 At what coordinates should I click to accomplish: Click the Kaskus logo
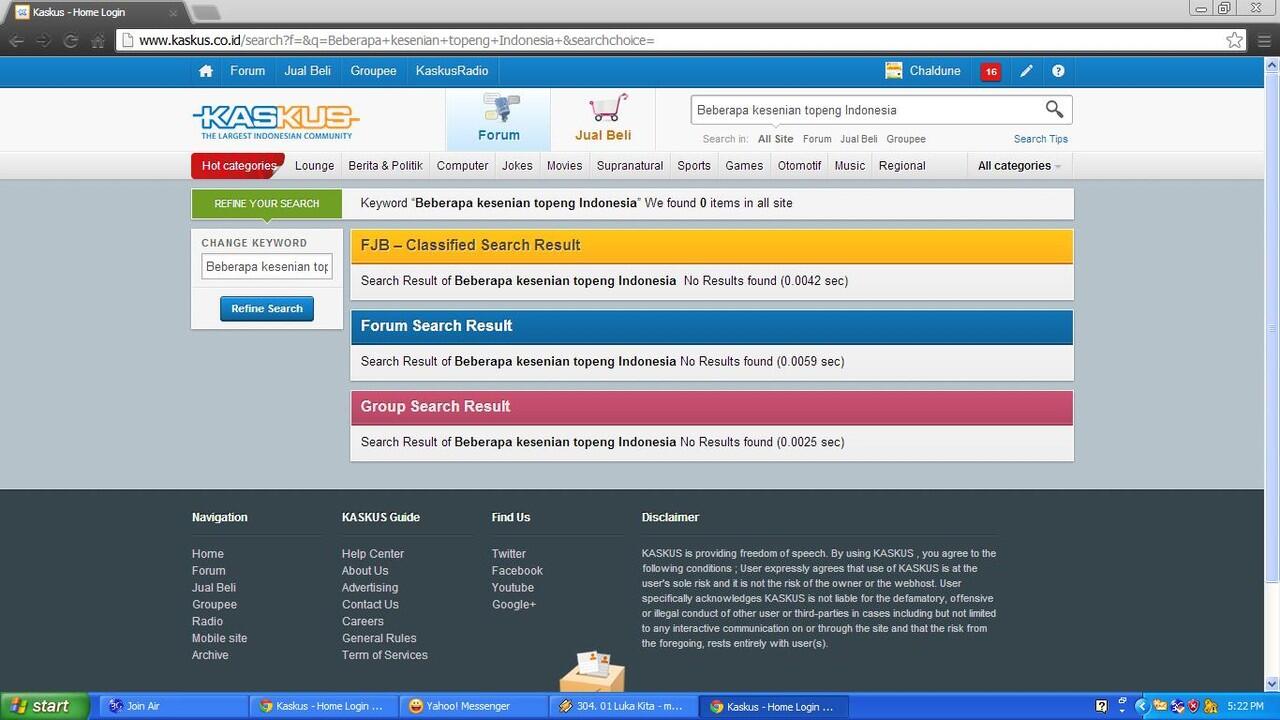276,122
